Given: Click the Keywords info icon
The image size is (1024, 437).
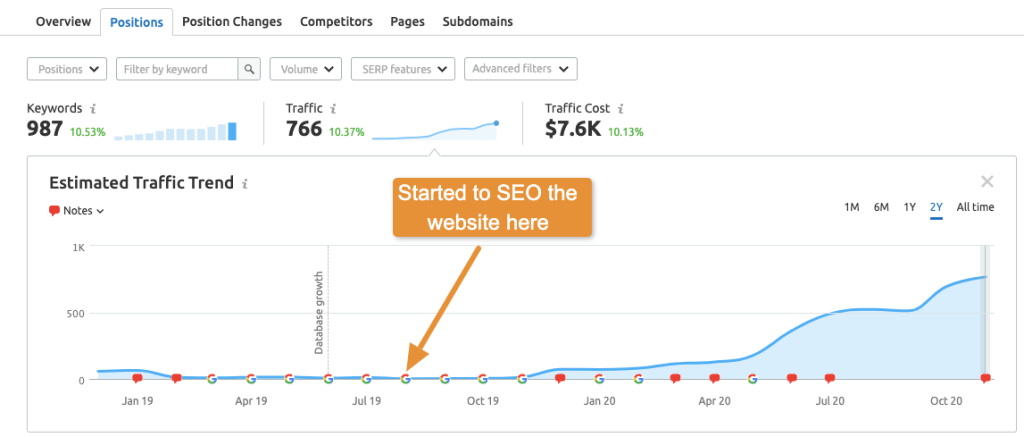Looking at the screenshot, I should tap(92, 108).
